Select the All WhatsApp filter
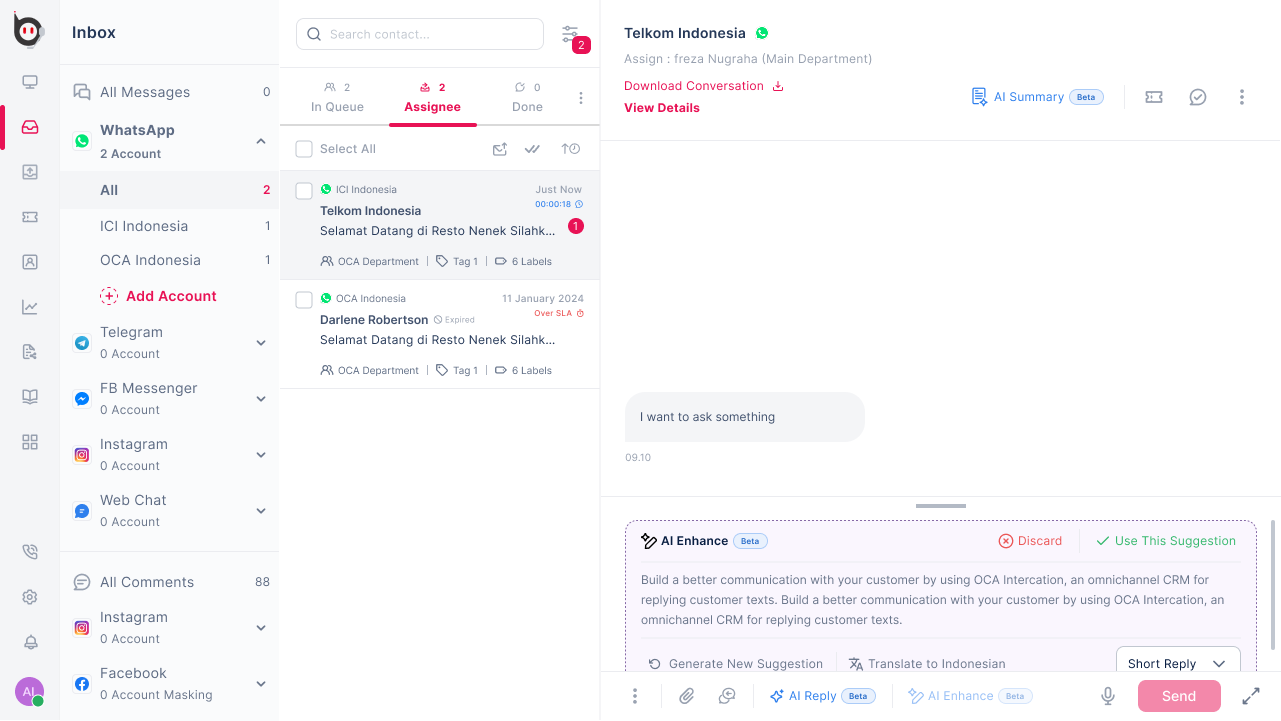The image size is (1281, 721). coord(170,190)
